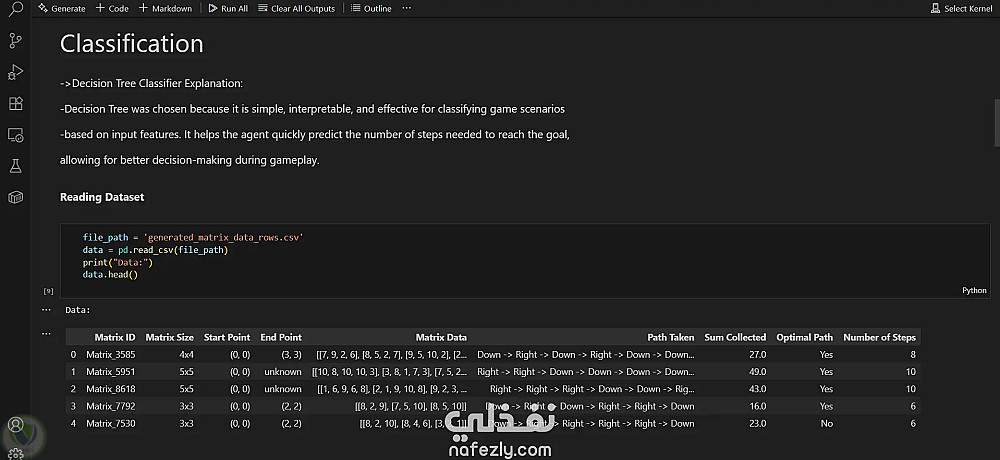Viewport: 1000px width, 460px height.
Task: Click the vertical scrollbar thumb on right
Action: point(996,122)
